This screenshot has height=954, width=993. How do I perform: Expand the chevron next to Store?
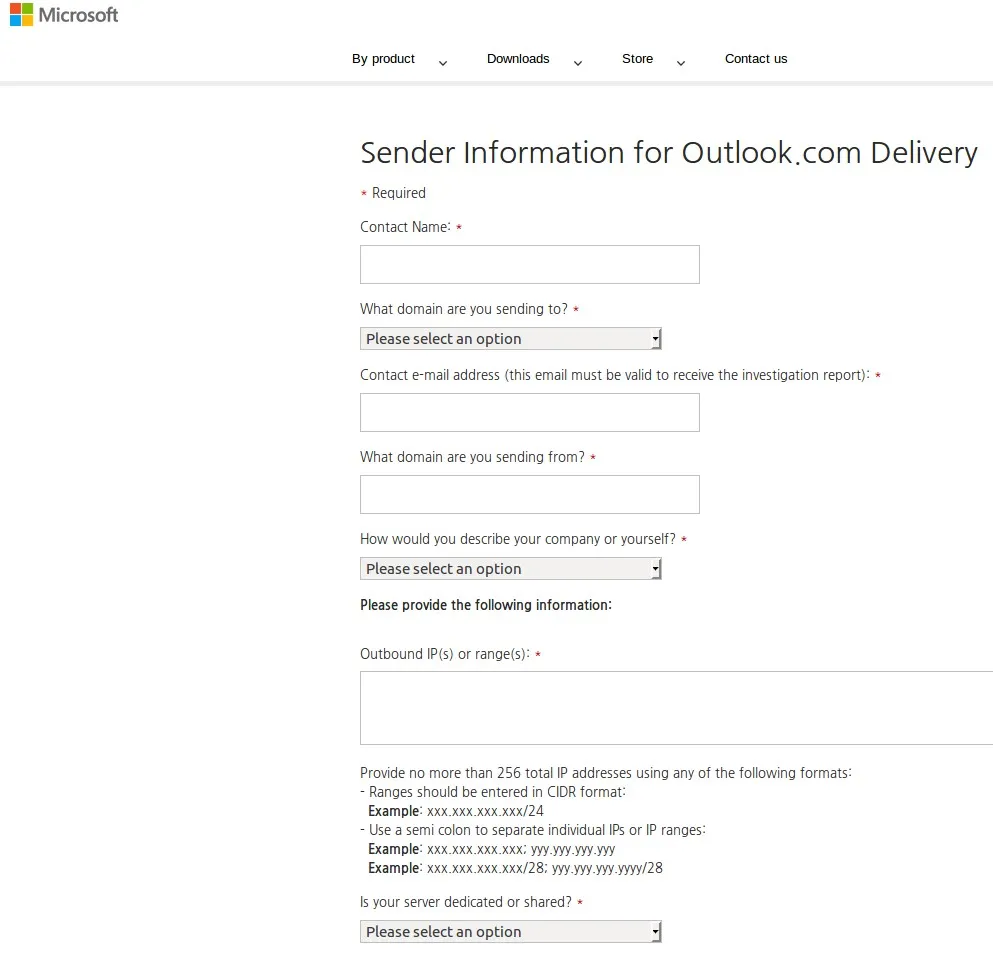681,63
